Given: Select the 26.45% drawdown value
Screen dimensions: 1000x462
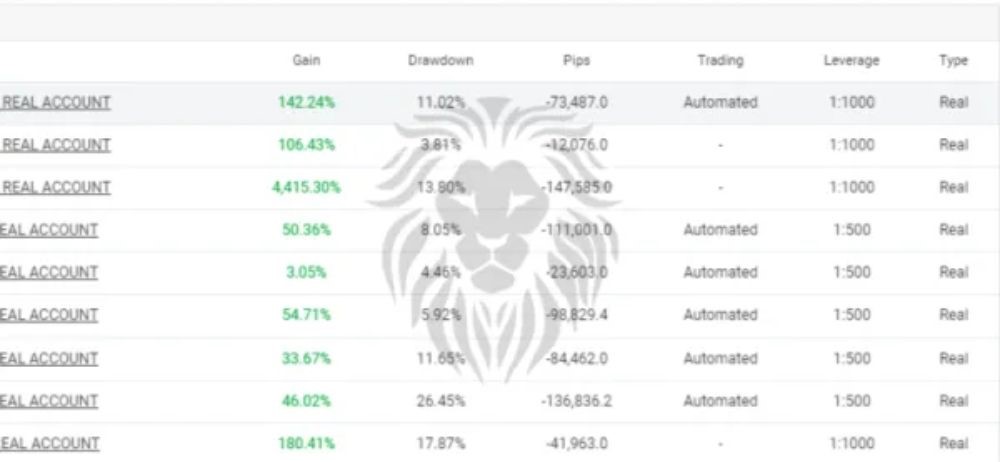Looking at the screenshot, I should pos(441,401).
